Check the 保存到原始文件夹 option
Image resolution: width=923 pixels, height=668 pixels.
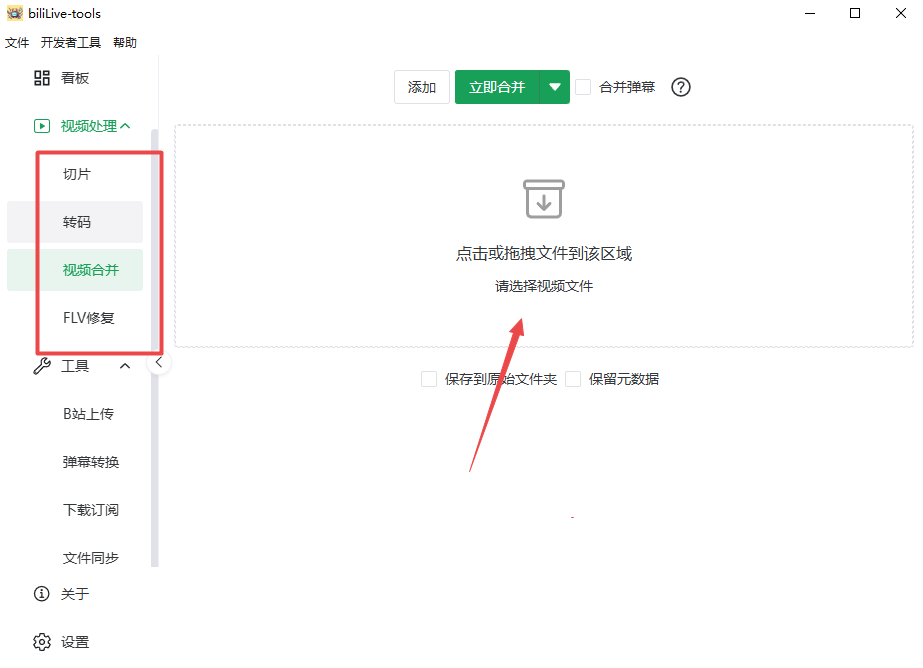(429, 379)
